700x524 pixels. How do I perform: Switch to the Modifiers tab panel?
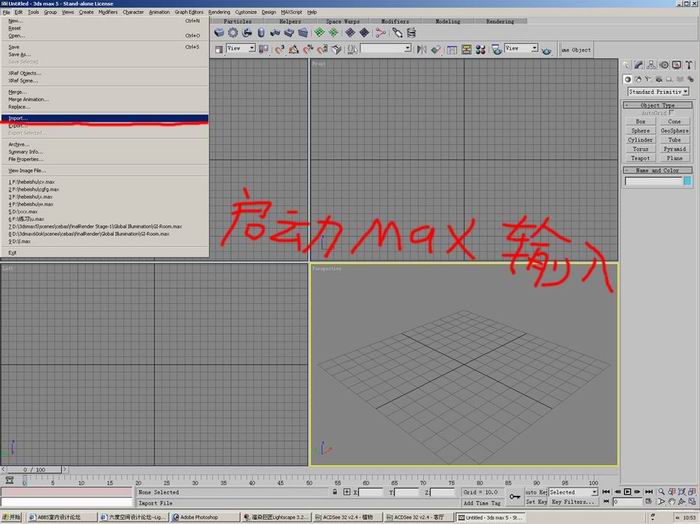coord(395,21)
